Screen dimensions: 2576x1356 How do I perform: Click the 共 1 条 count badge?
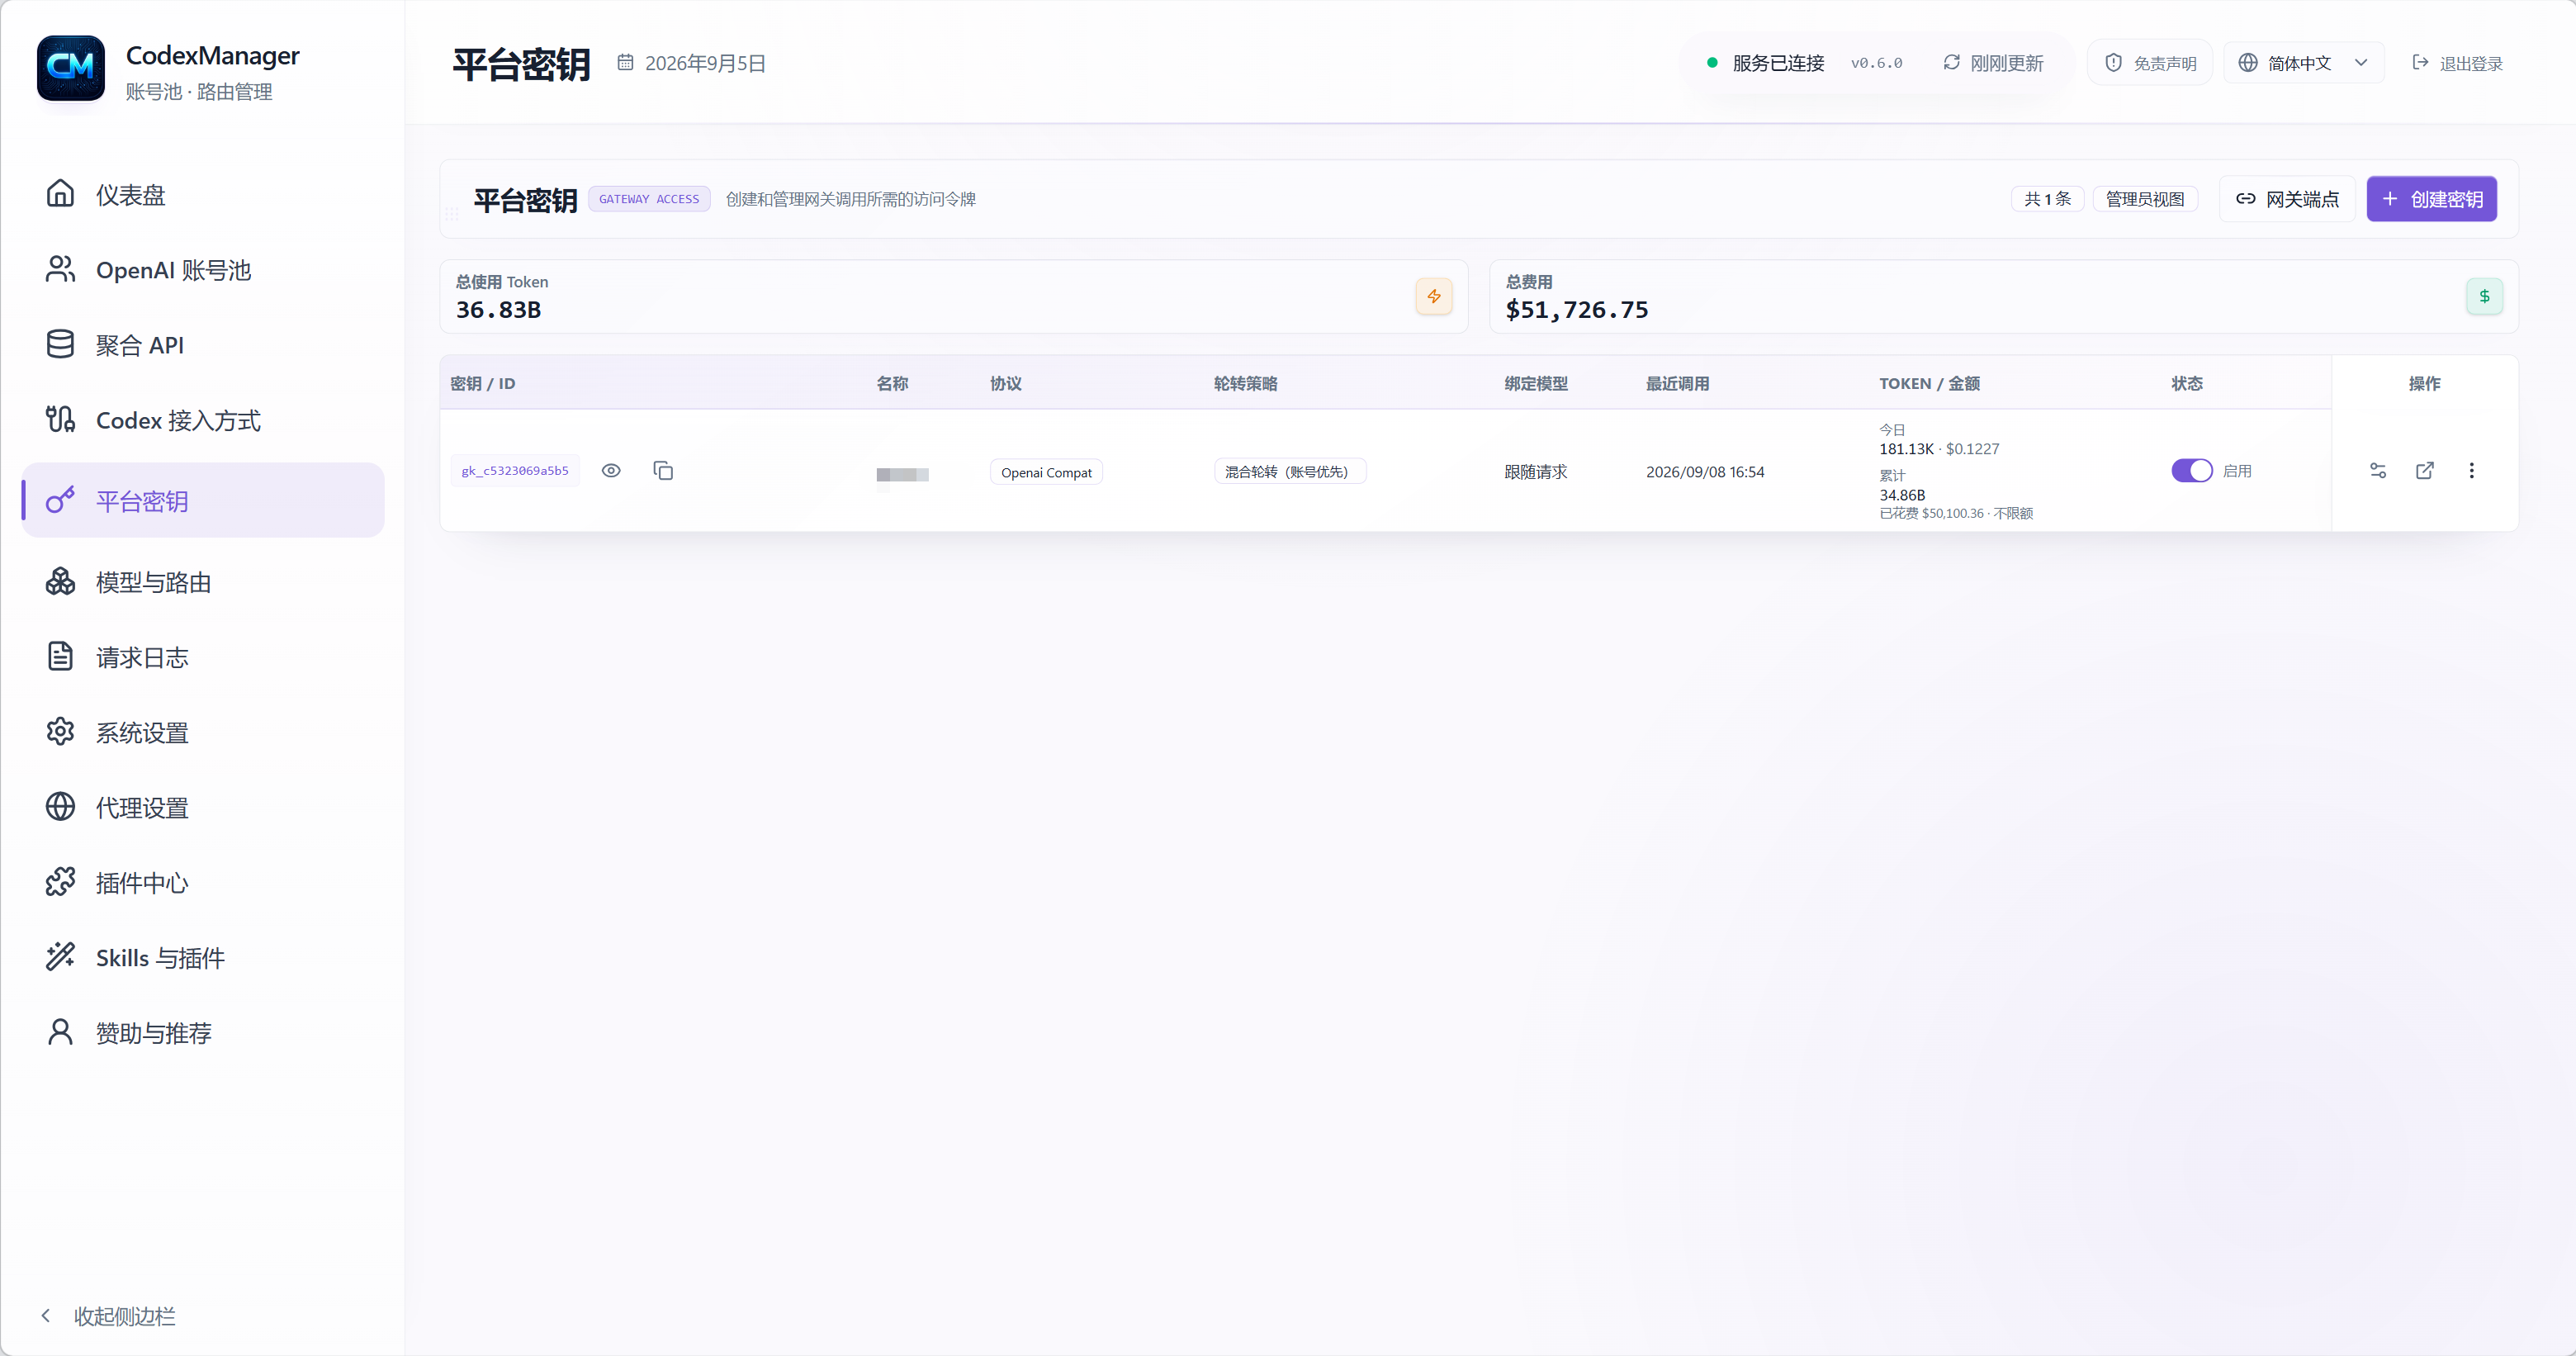pyautogui.click(x=2047, y=199)
